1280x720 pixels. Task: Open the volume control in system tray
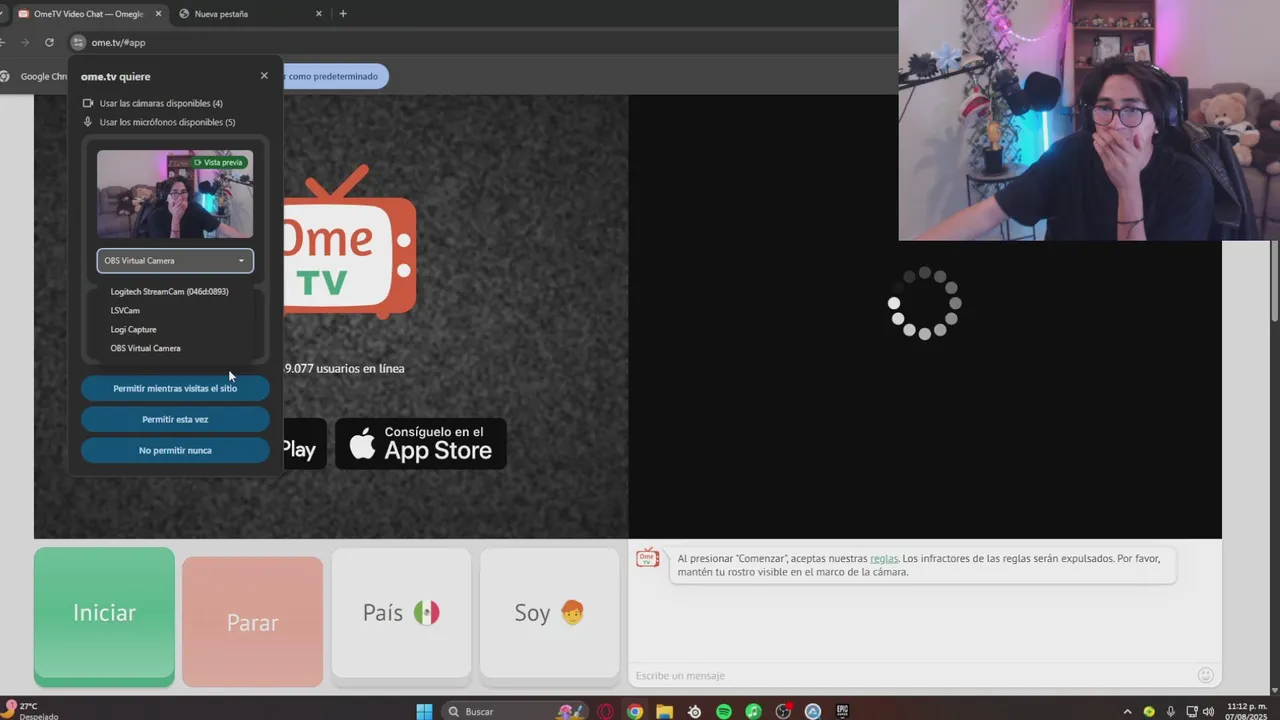pyautogui.click(x=1208, y=711)
